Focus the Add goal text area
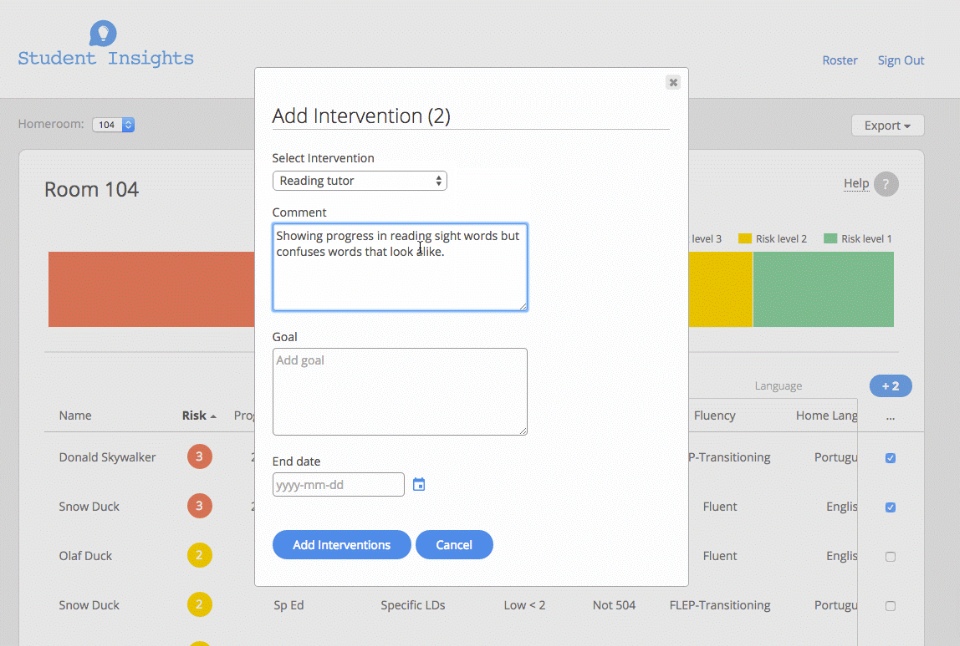This screenshot has width=960, height=646. 400,391
